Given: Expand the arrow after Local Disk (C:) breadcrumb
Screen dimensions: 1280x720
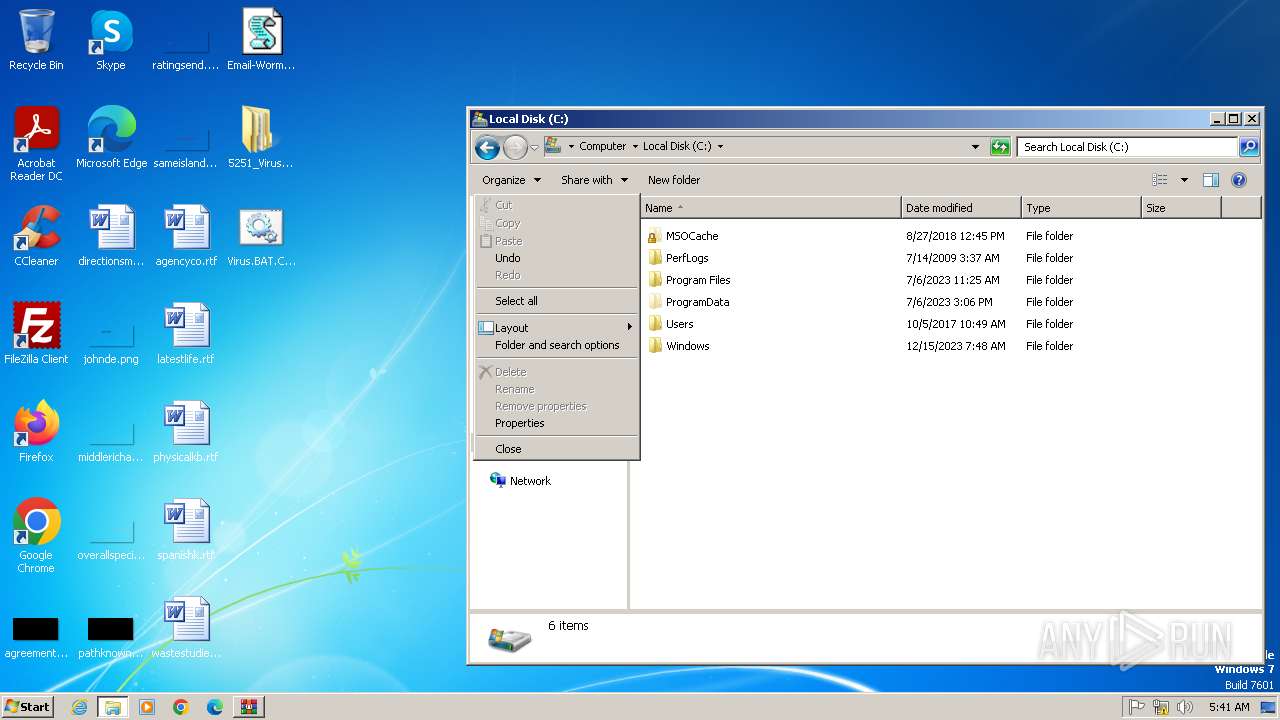Looking at the screenshot, I should (720, 146).
